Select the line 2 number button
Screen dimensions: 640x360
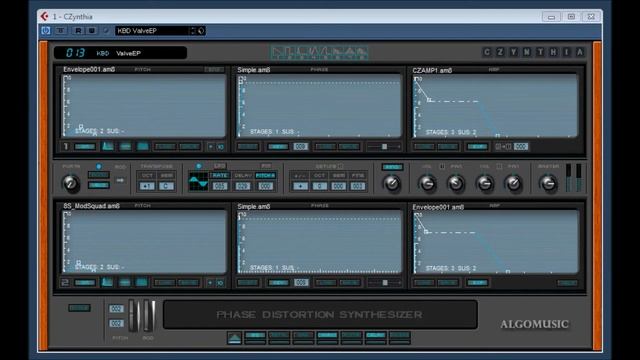pyautogui.click(x=65, y=282)
